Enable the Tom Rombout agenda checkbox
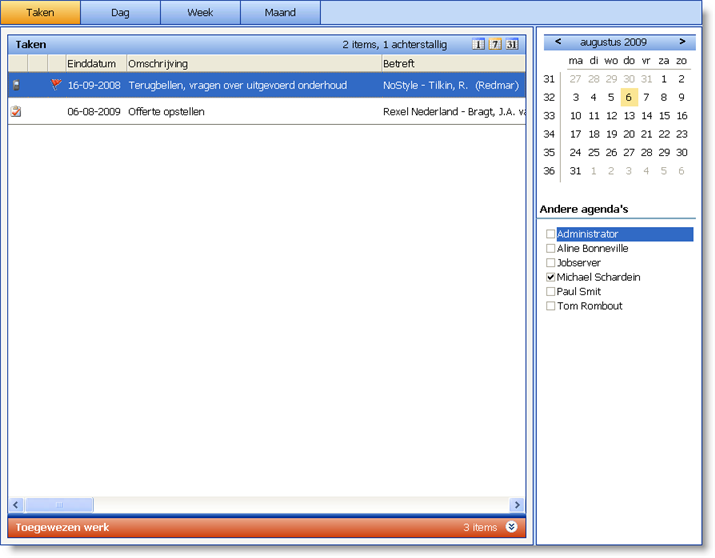Image resolution: width=715 pixels, height=558 pixels. [550, 306]
